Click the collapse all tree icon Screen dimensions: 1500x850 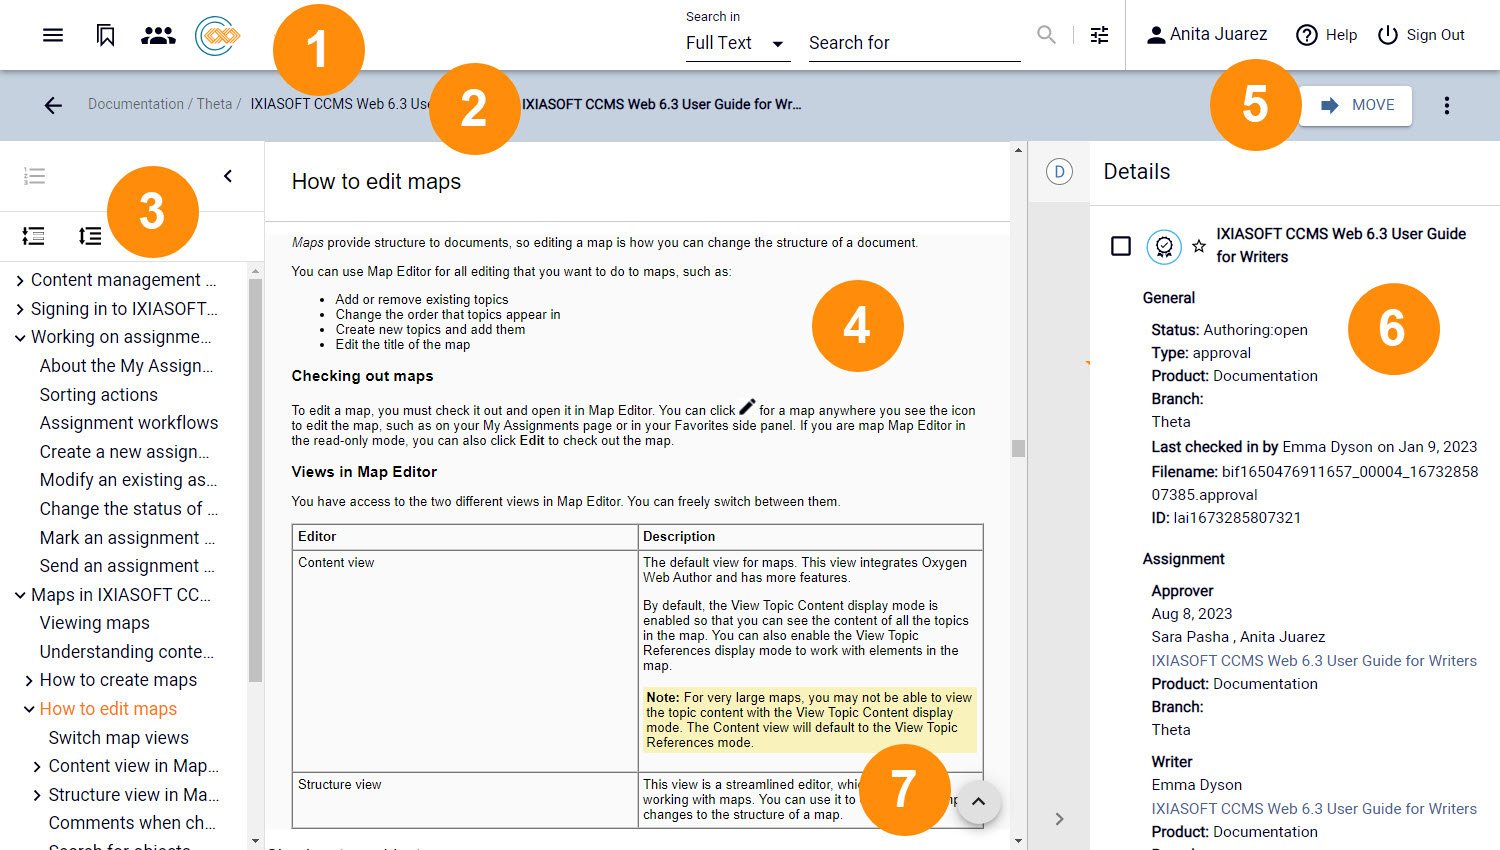(33, 236)
